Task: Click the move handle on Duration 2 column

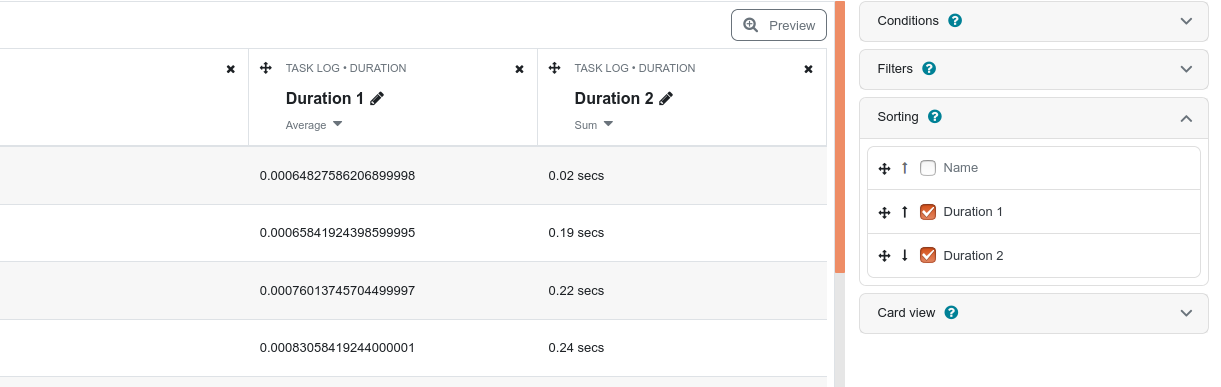Action: (554, 68)
